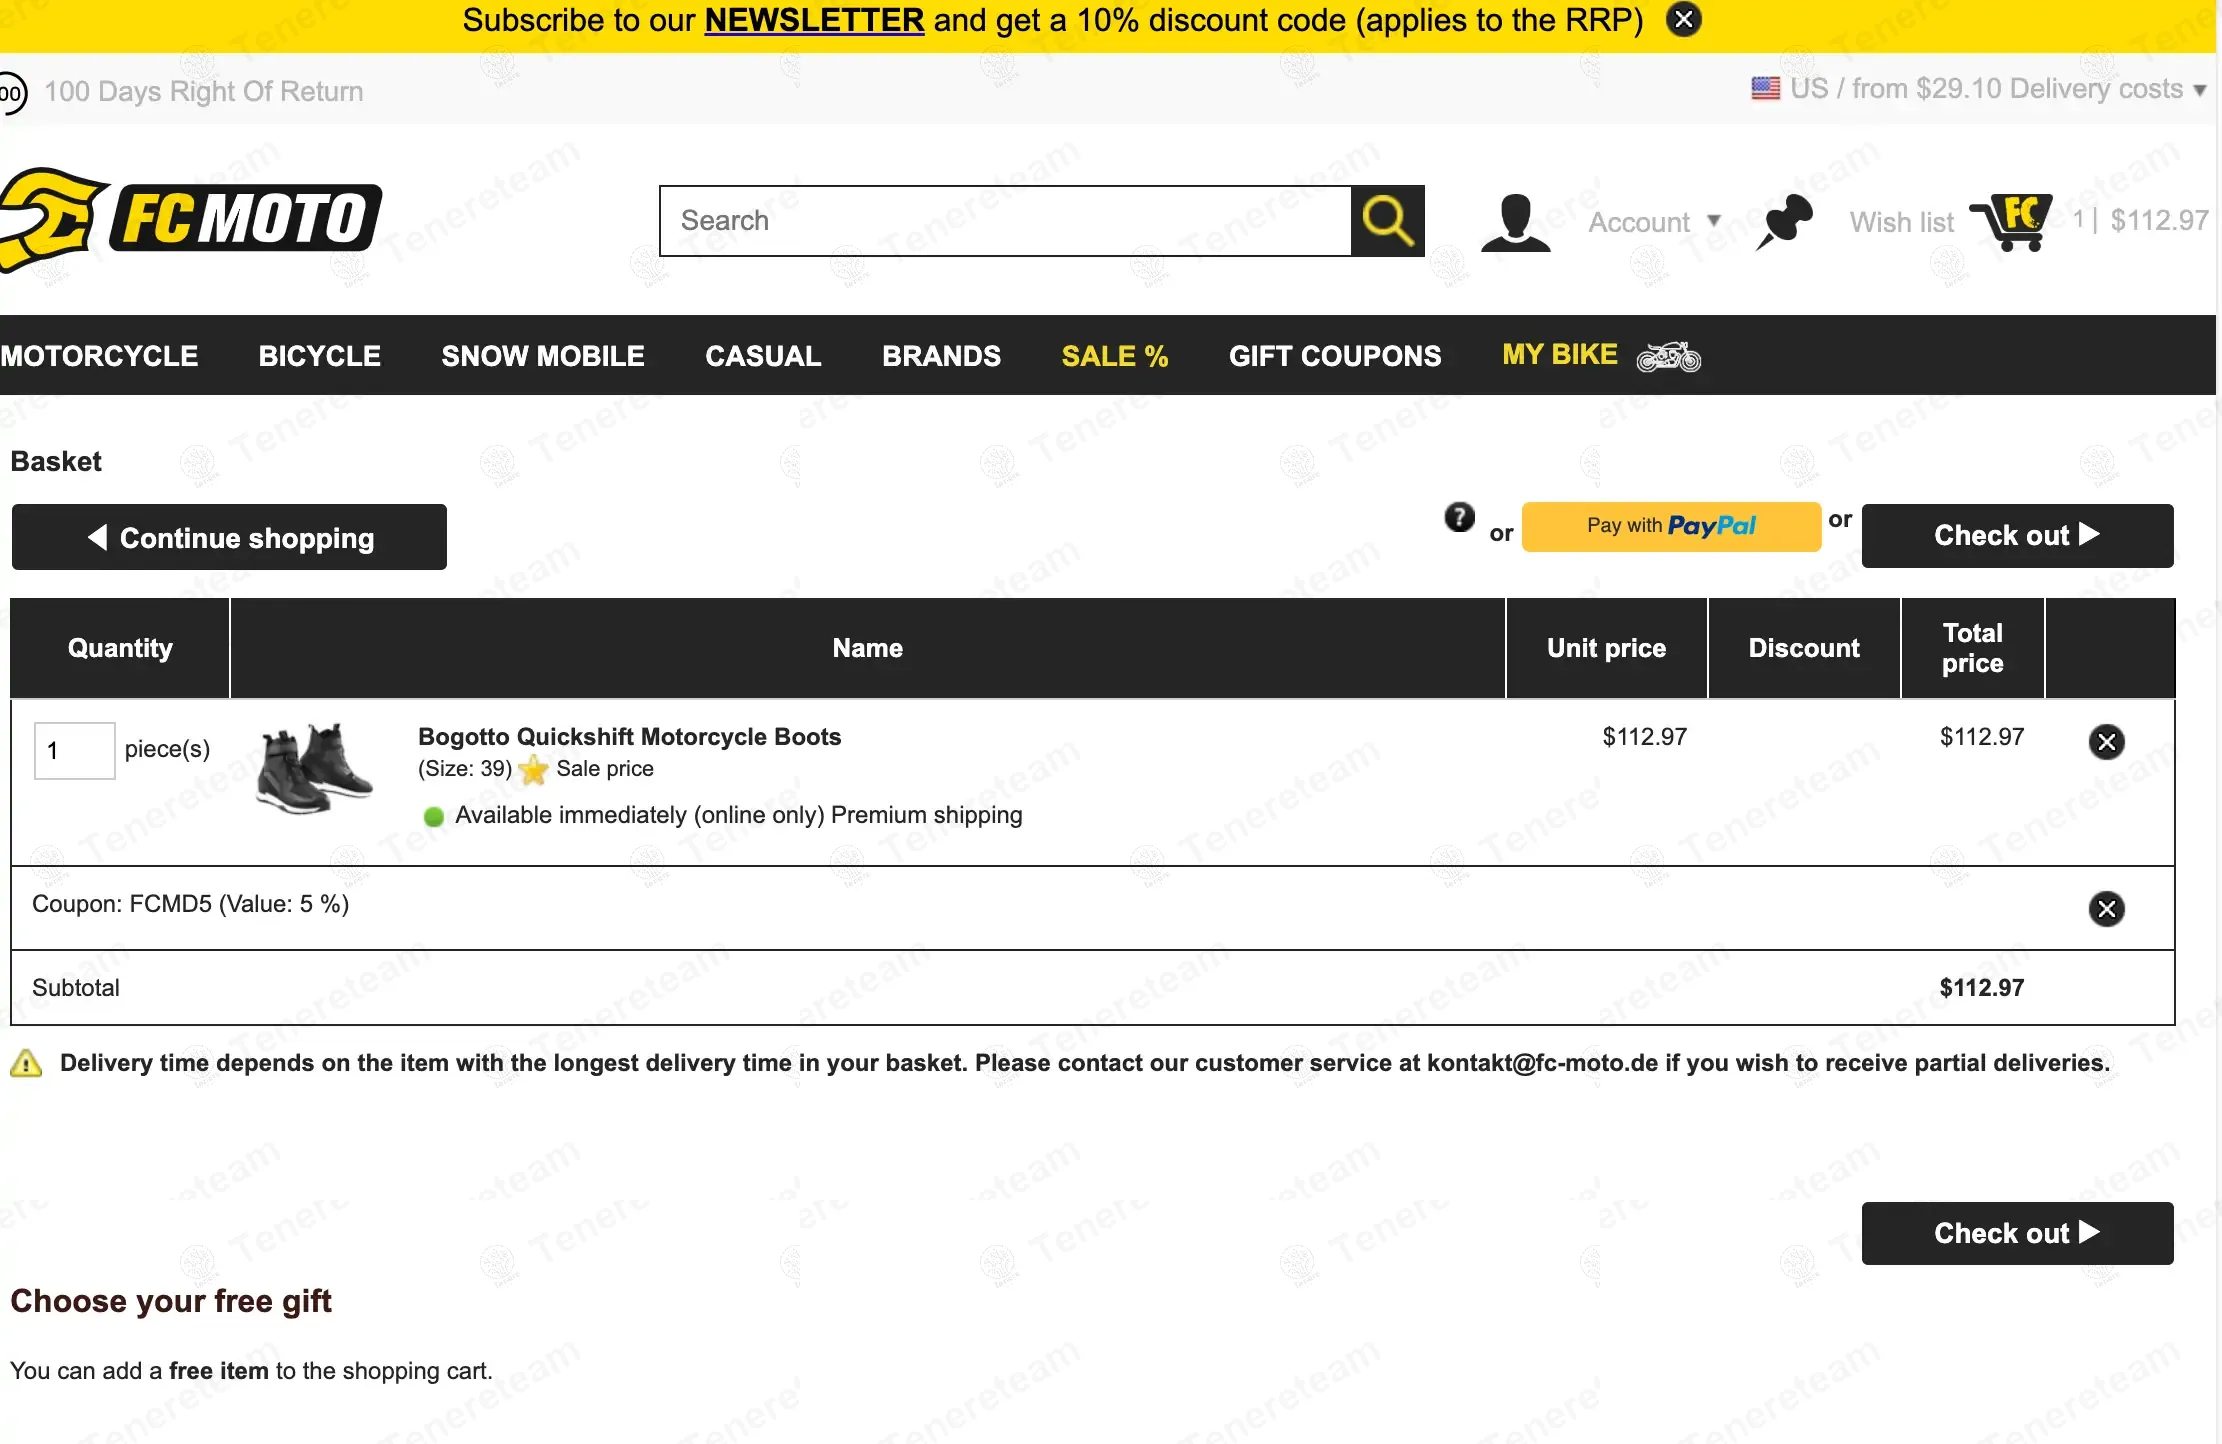The width and height of the screenshot is (2222, 1444).
Task: Open the BICYCLE menu
Action: 320,356
